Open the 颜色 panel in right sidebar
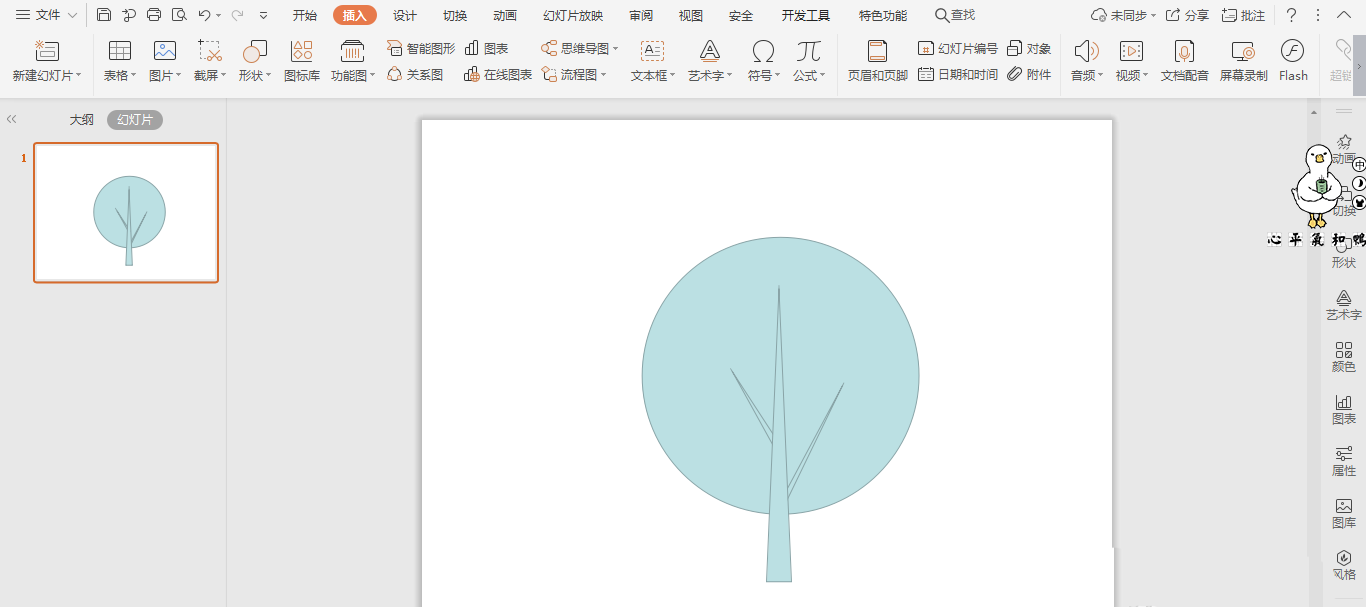Image resolution: width=1366 pixels, height=607 pixels. pos(1343,357)
